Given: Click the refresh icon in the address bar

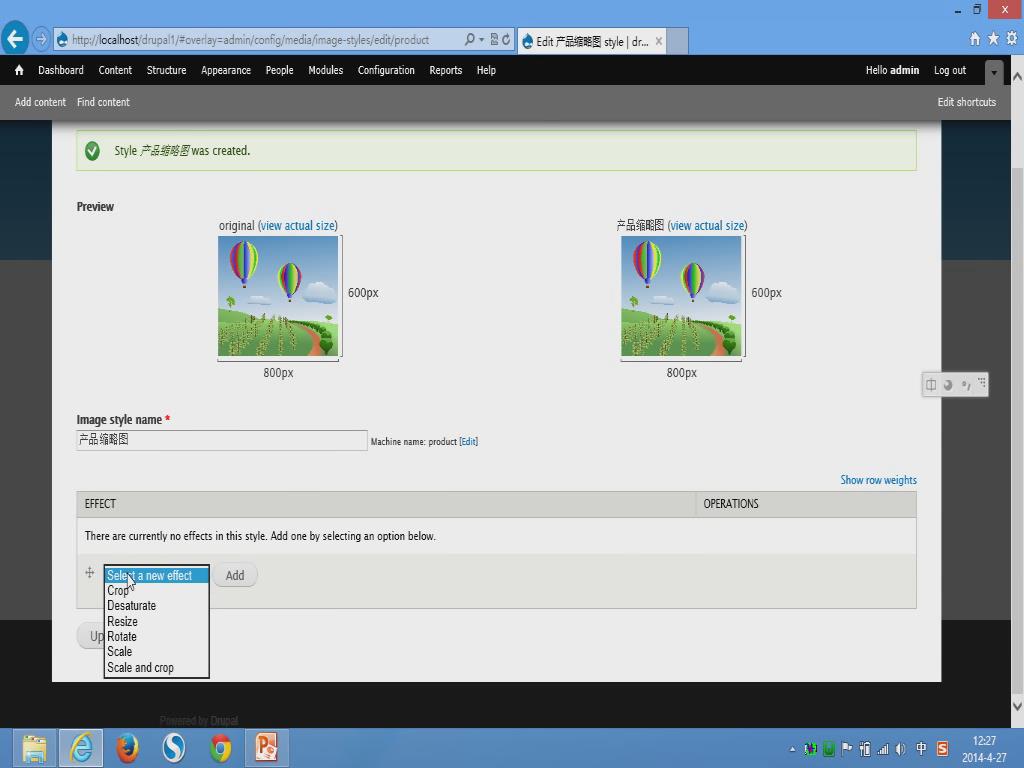Looking at the screenshot, I should click(x=506, y=40).
